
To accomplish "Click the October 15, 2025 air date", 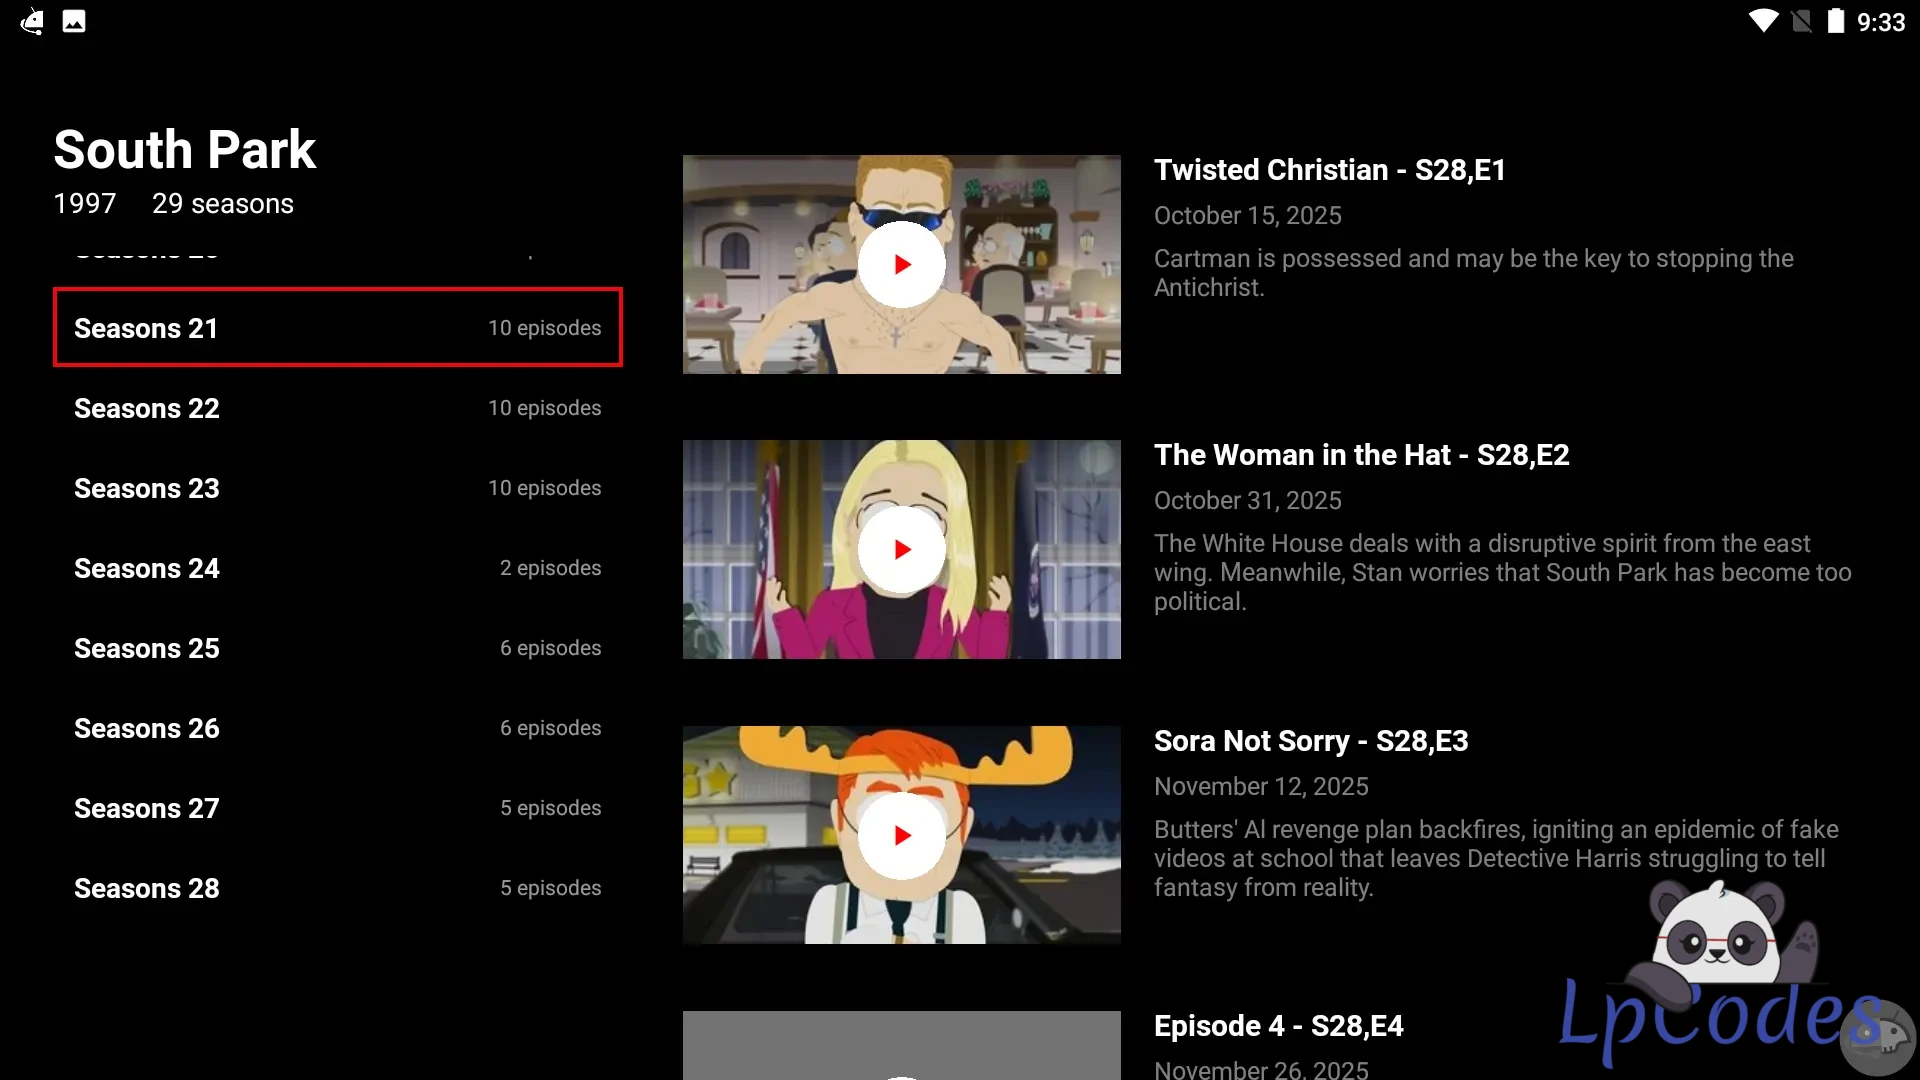I will pyautogui.click(x=1248, y=215).
